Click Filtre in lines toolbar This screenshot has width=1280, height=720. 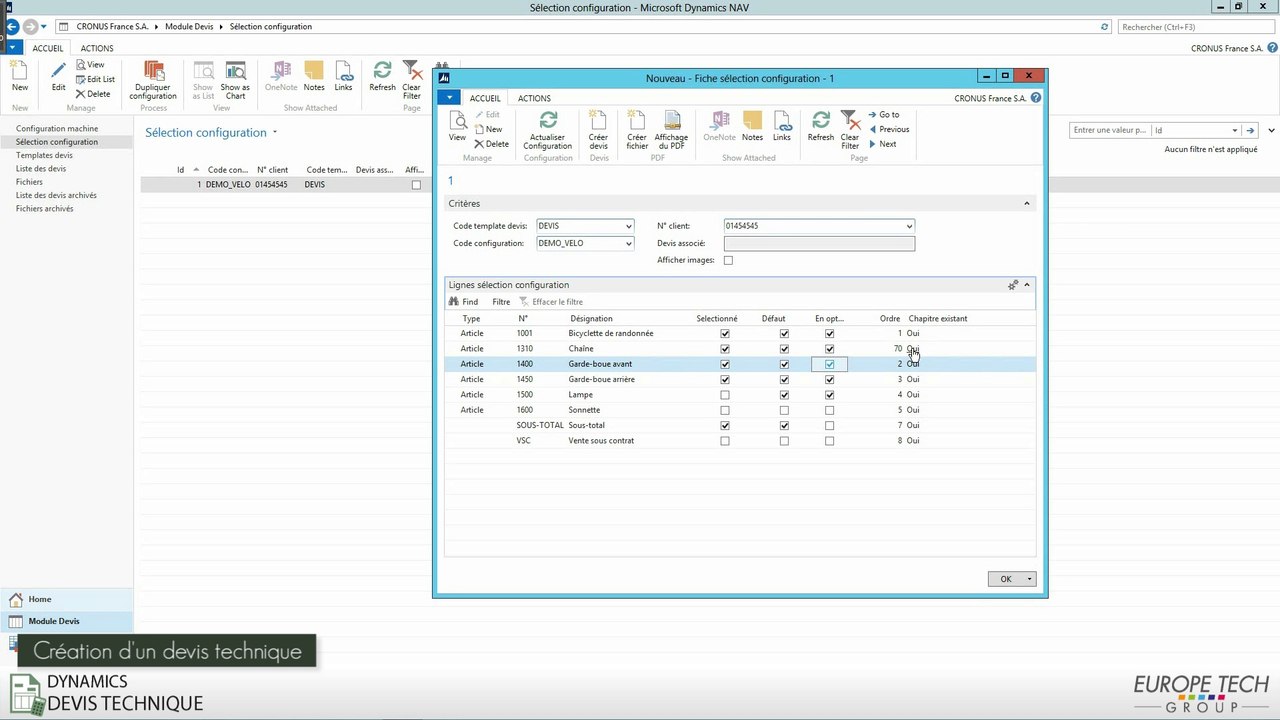pos(501,301)
